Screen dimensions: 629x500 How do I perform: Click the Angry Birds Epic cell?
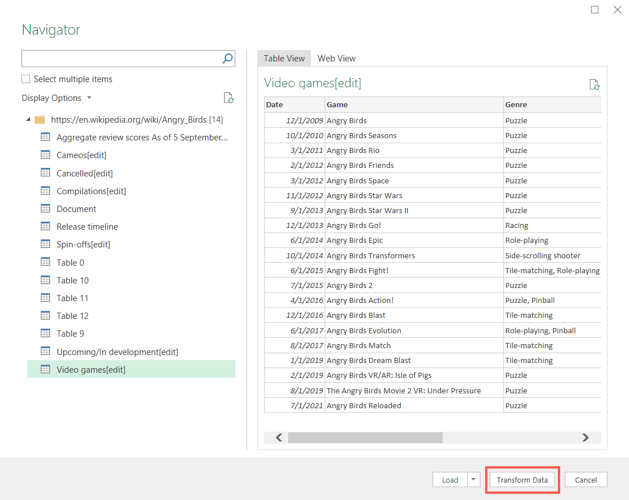click(x=414, y=240)
